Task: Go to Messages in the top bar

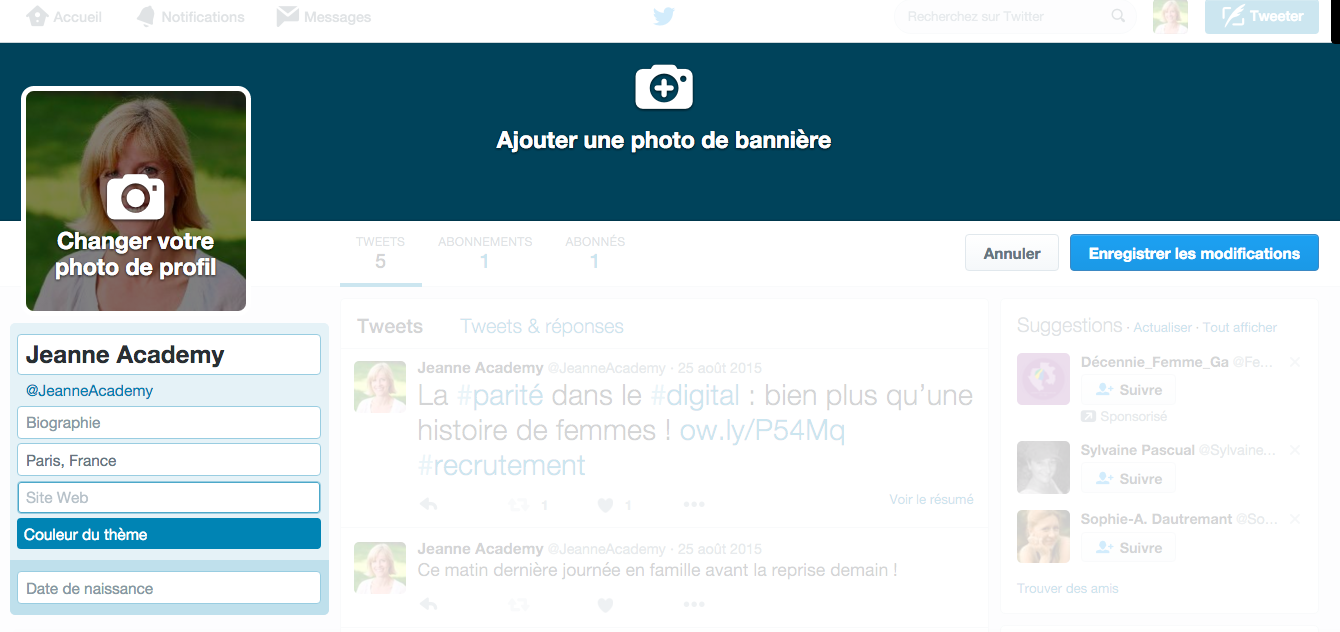Action: (x=324, y=17)
